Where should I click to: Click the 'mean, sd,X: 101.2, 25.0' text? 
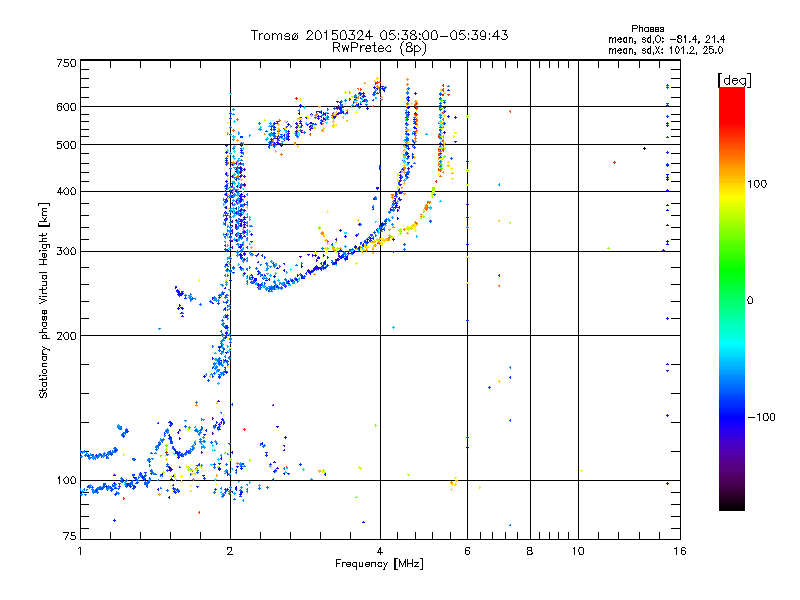(x=665, y=50)
